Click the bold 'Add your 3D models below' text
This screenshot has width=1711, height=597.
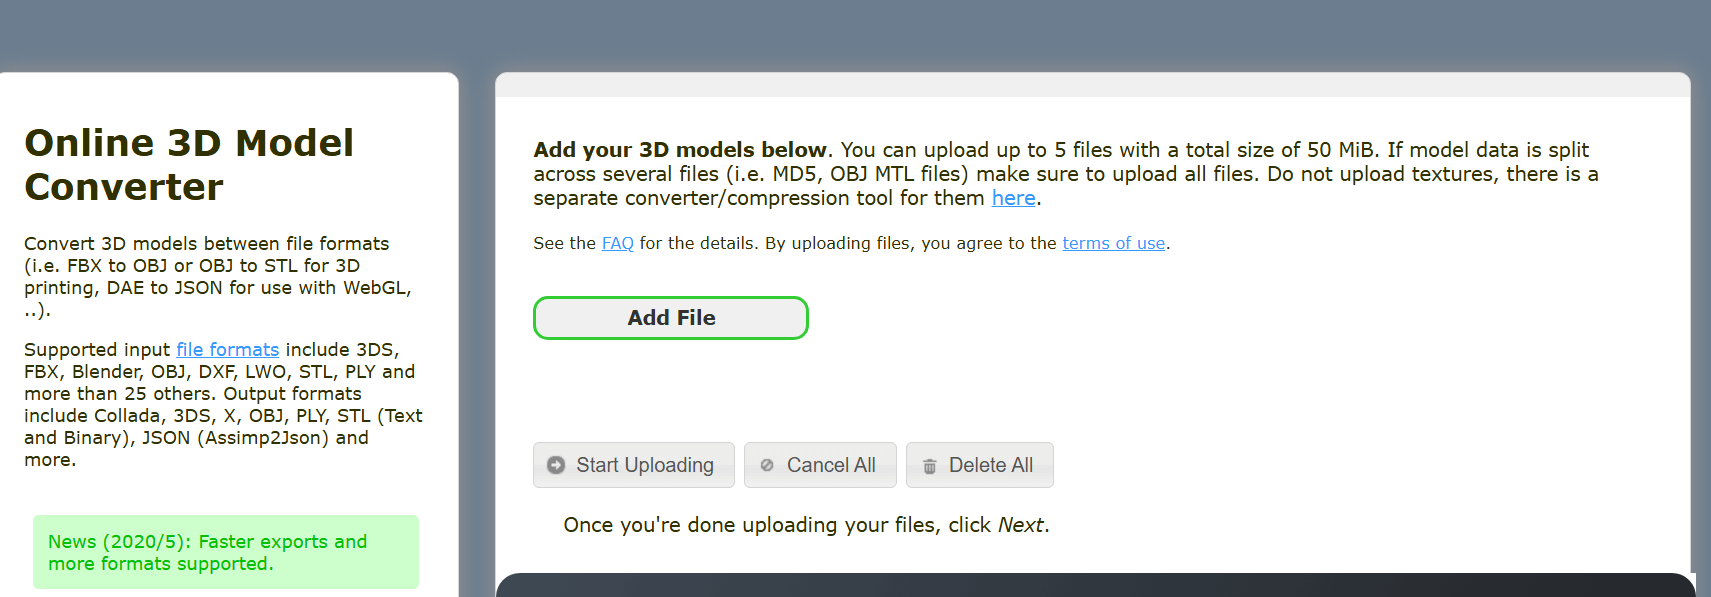(x=680, y=150)
